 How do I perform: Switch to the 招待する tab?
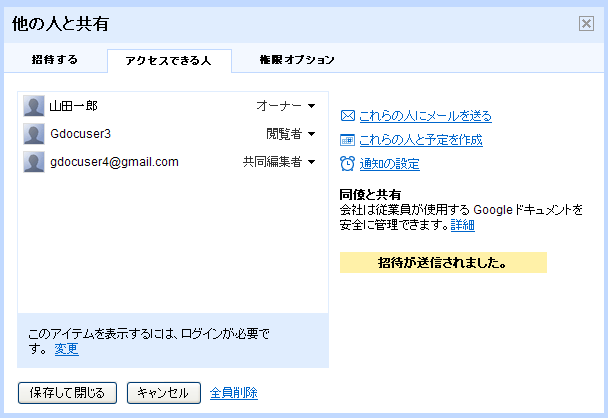pyautogui.click(x=55, y=60)
